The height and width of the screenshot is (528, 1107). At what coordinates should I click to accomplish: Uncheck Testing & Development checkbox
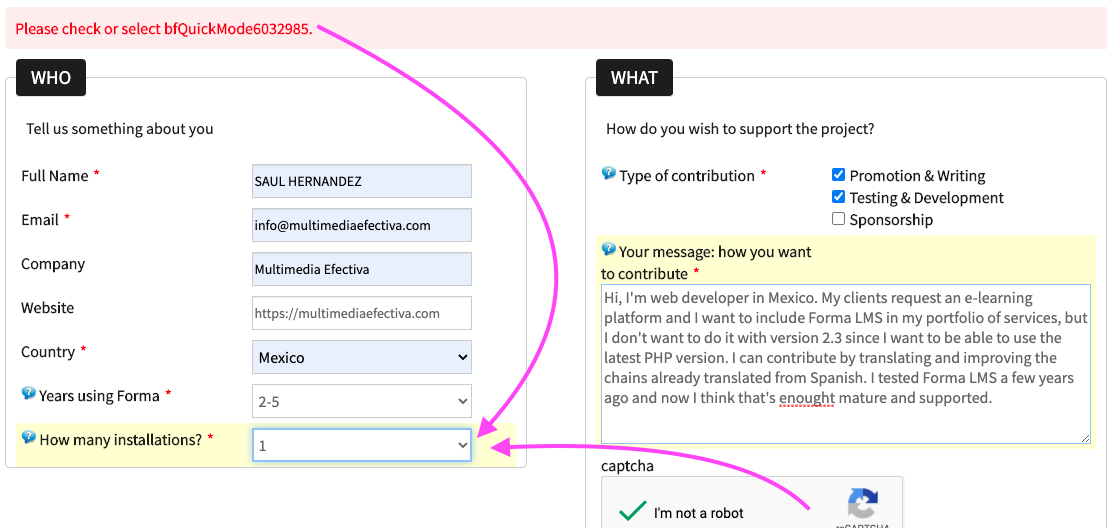point(838,197)
